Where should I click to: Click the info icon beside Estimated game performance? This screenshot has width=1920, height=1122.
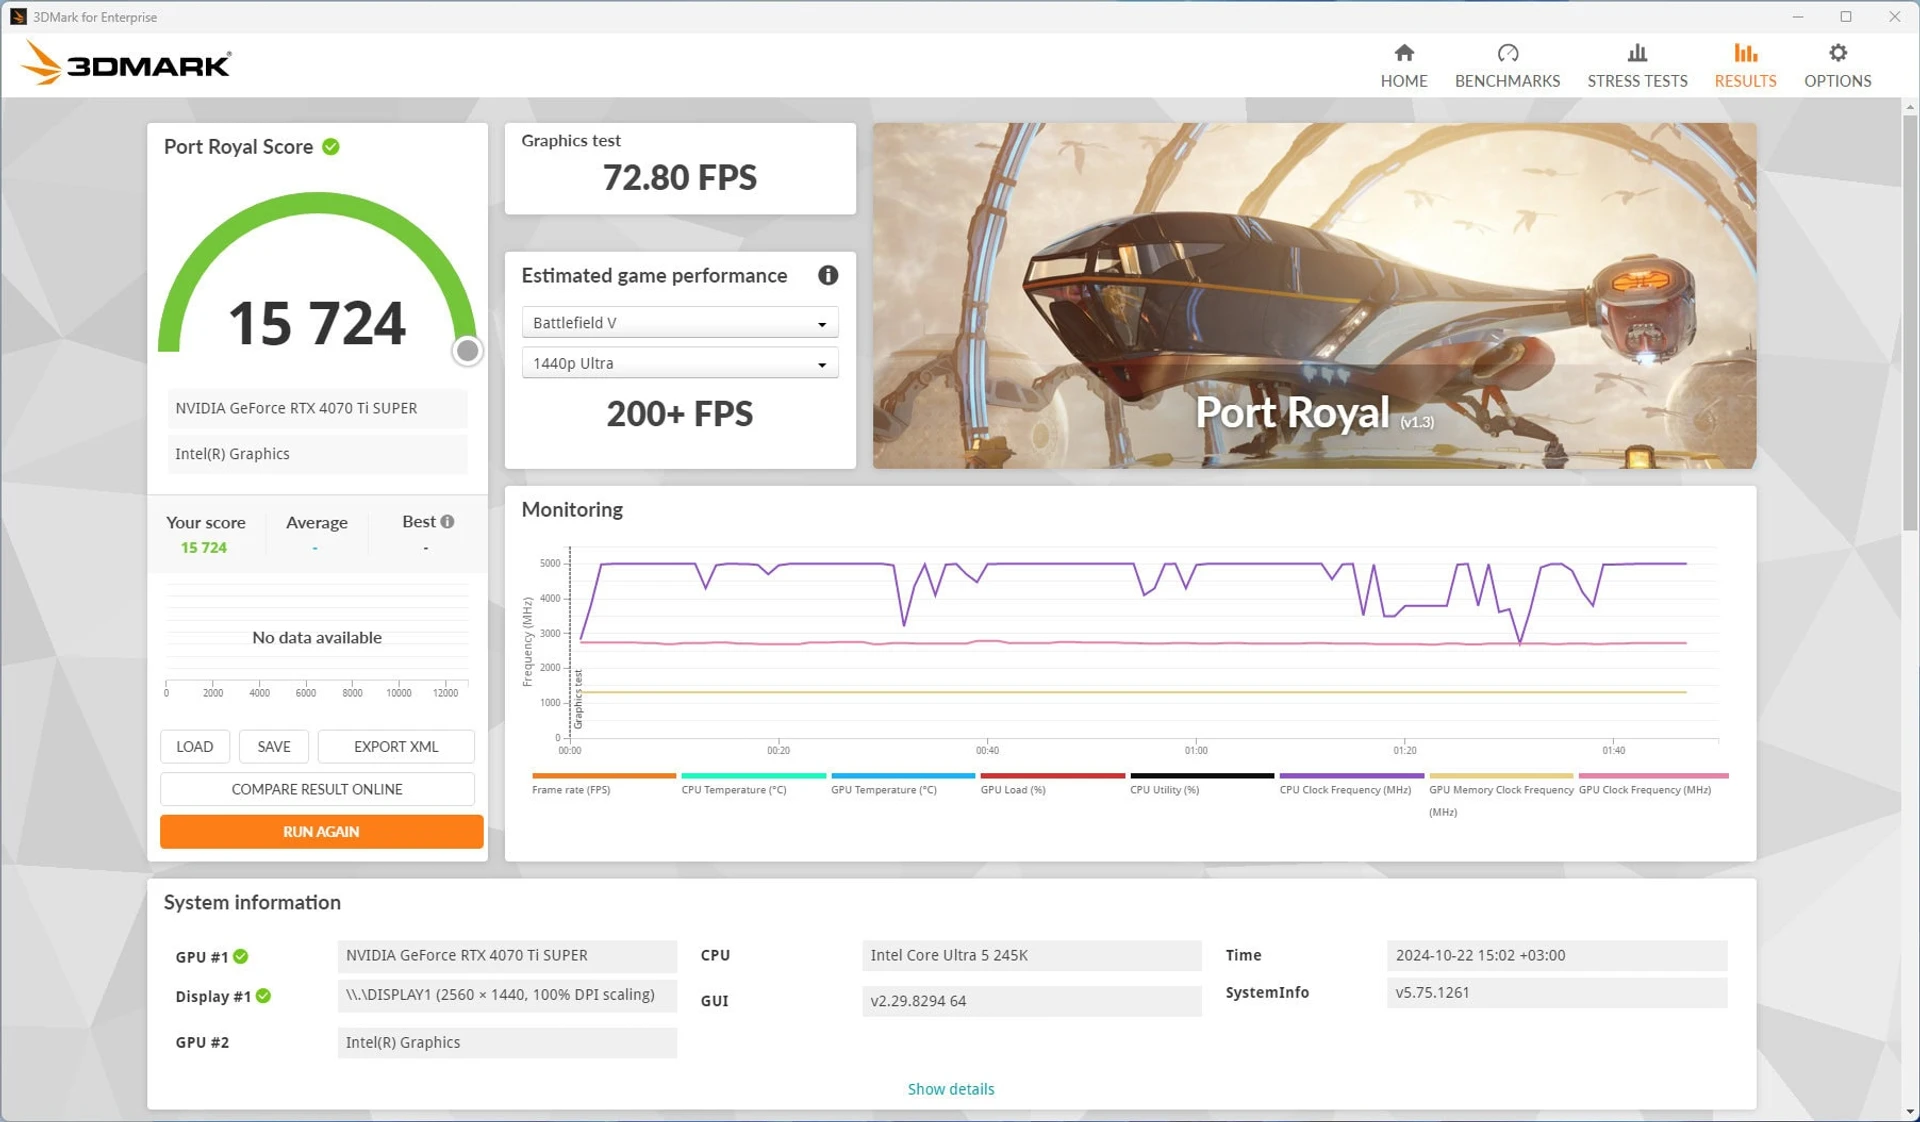[x=828, y=275]
